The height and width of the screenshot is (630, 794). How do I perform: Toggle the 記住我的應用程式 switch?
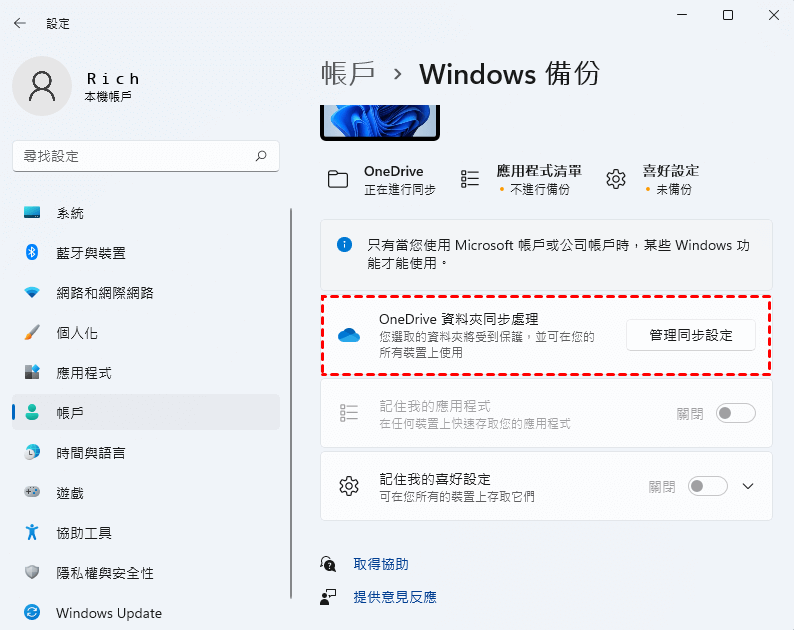pyautogui.click(x=735, y=413)
